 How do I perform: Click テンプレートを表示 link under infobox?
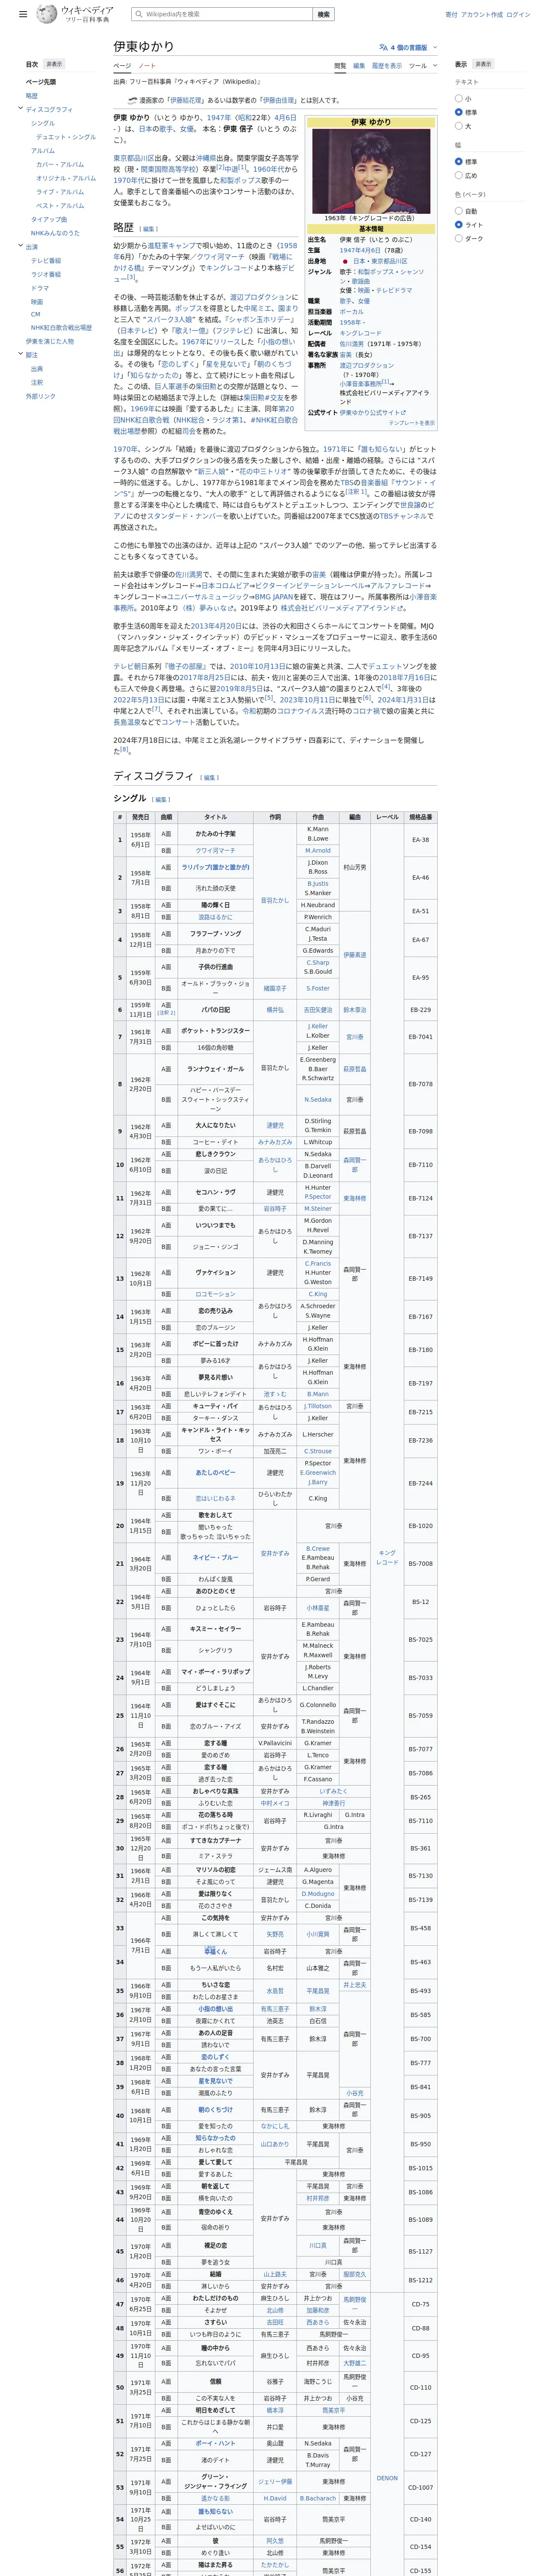coord(411,422)
